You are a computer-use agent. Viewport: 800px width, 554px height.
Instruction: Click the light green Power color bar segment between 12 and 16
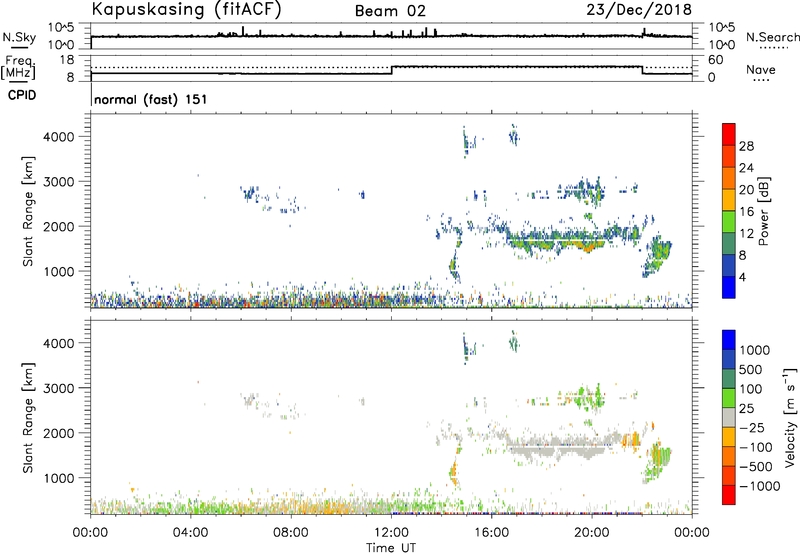tap(729, 221)
